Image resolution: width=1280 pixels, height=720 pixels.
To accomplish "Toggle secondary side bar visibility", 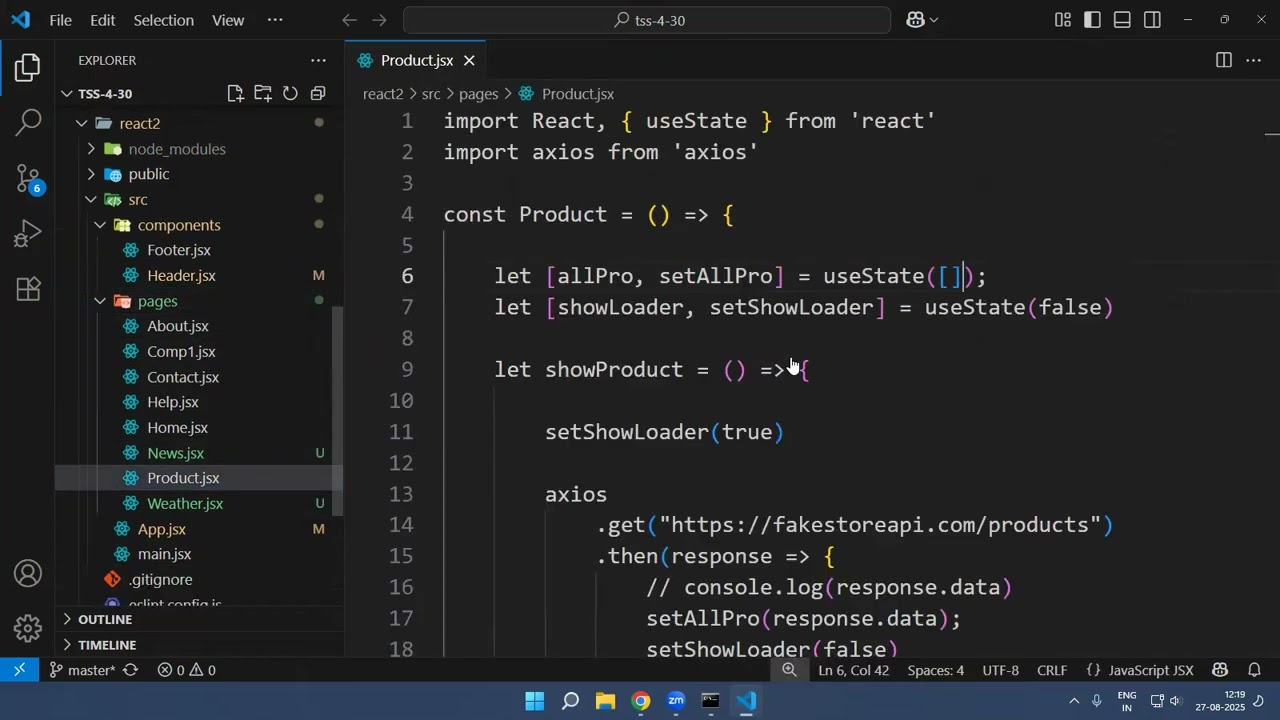I will (1153, 20).
